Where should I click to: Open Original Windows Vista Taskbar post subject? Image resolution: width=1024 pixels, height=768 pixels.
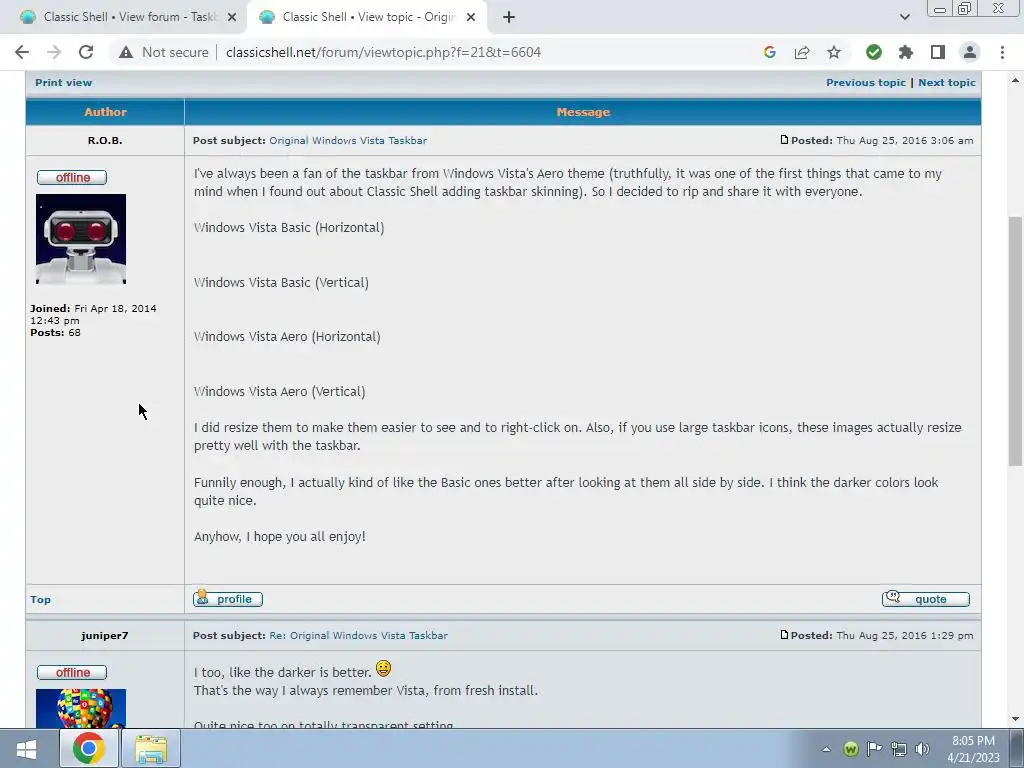point(348,140)
